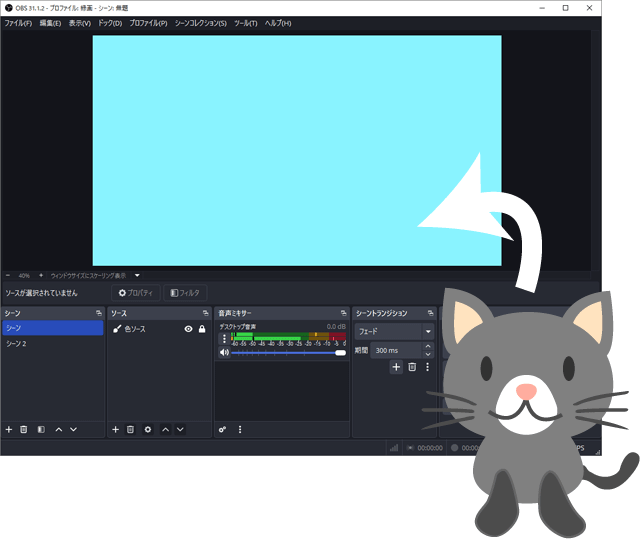This screenshot has width=640, height=539.
Task: Zoom in the preview with plus button
Action: (41, 275)
